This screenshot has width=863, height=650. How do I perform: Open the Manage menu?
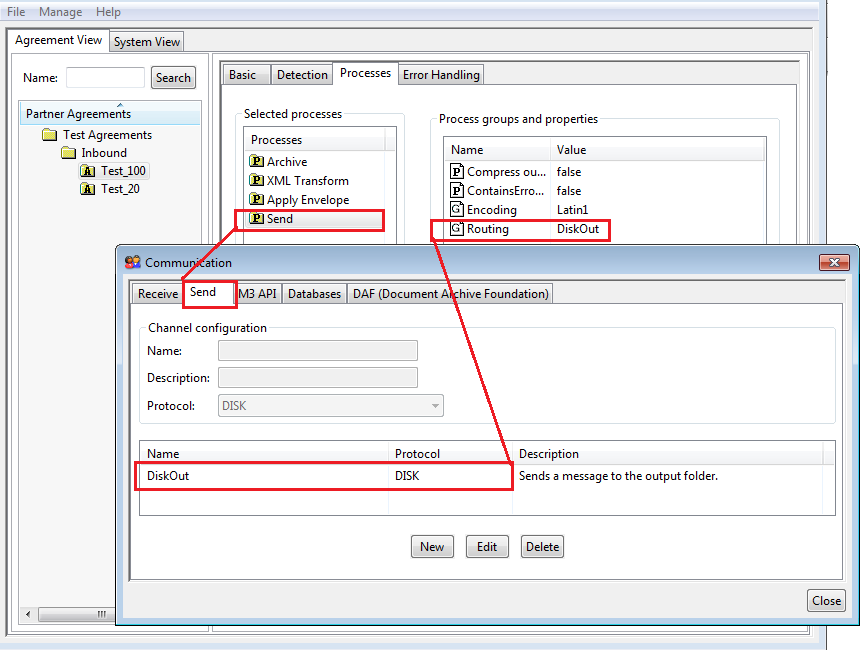click(60, 12)
